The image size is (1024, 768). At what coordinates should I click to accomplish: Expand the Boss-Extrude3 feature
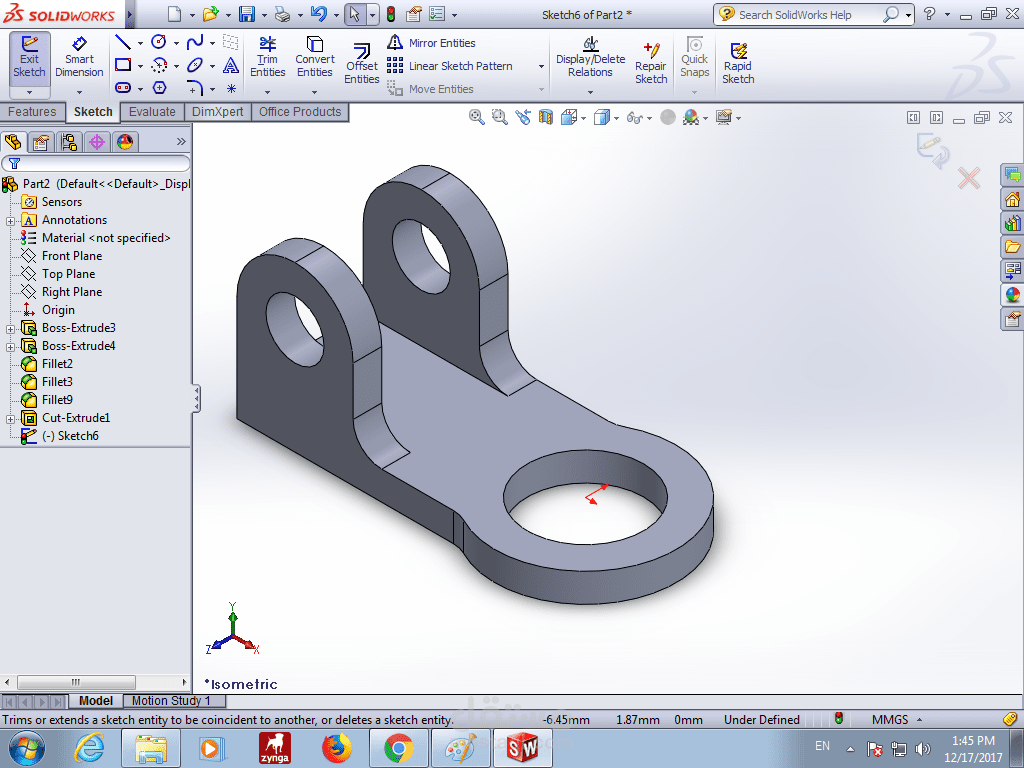pyautogui.click(x=10, y=329)
